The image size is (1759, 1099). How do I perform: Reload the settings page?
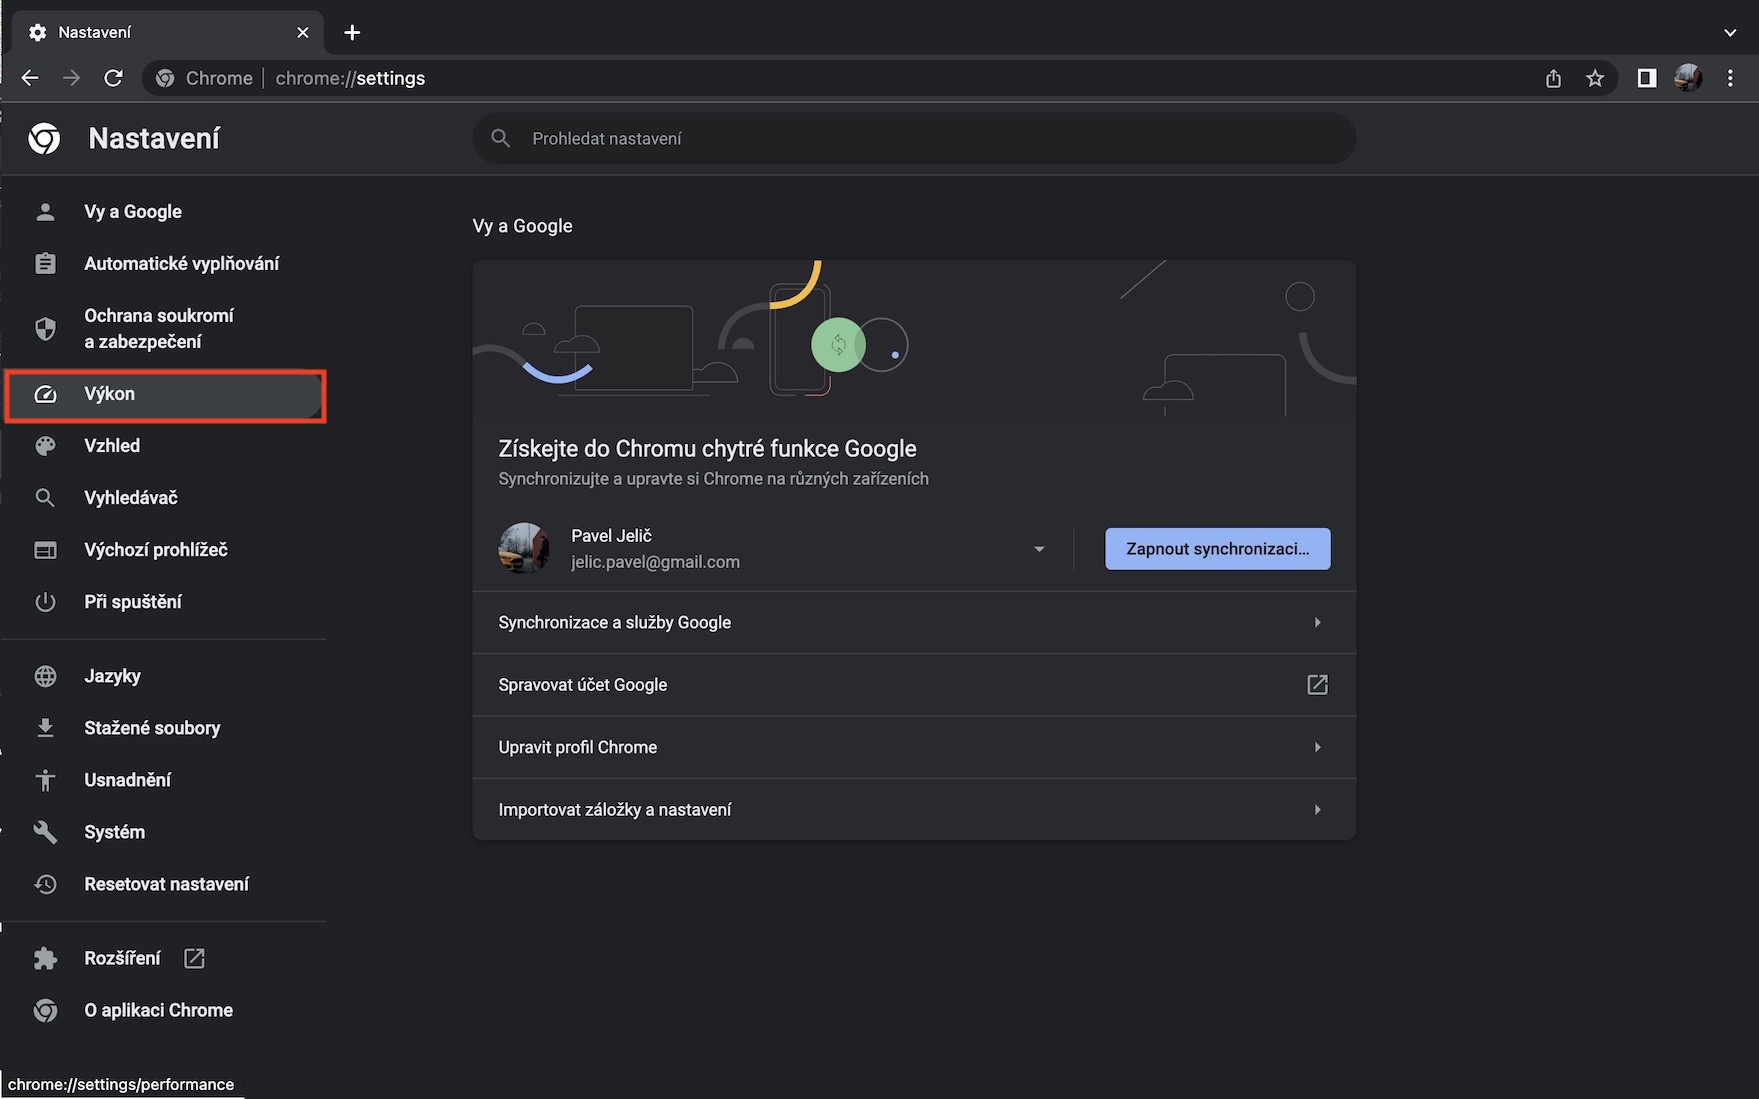coord(114,78)
